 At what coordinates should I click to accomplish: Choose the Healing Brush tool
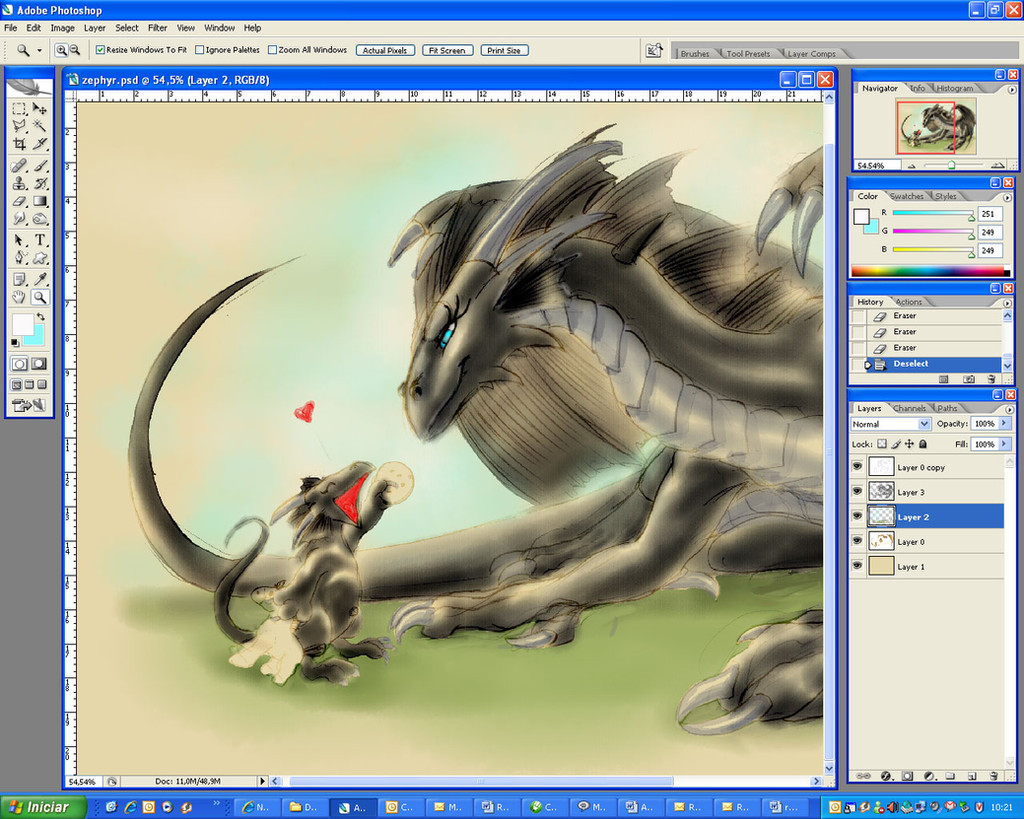19,166
